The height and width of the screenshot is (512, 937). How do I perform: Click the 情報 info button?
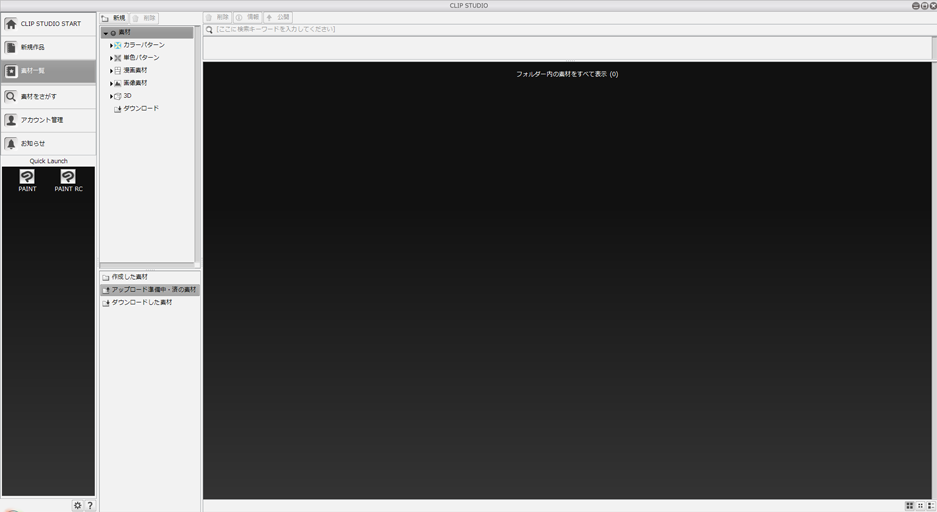(x=247, y=17)
